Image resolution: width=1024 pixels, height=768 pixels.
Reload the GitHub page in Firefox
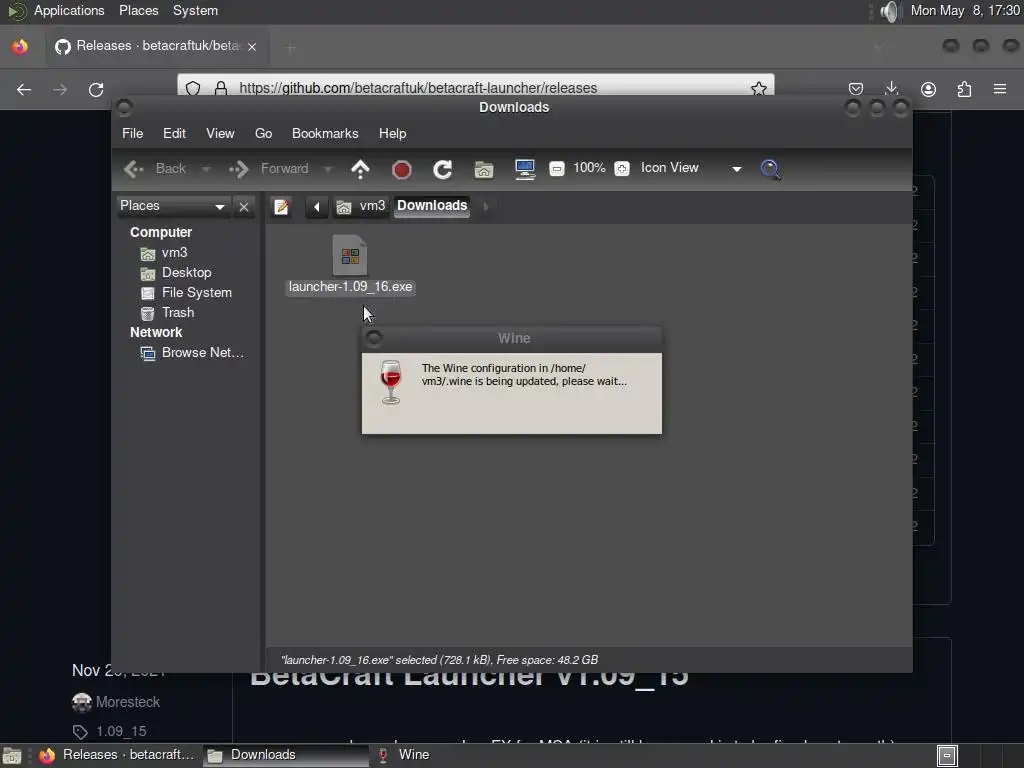coord(96,89)
